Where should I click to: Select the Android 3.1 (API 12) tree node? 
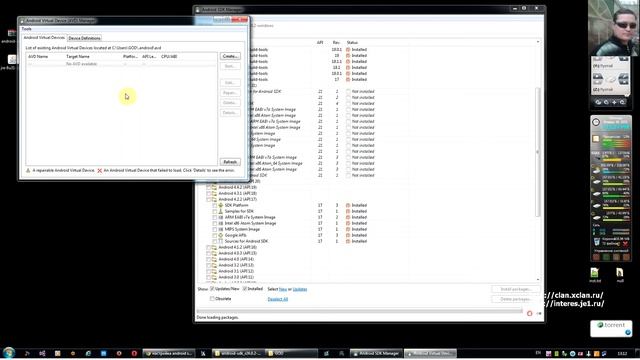click(x=236, y=271)
